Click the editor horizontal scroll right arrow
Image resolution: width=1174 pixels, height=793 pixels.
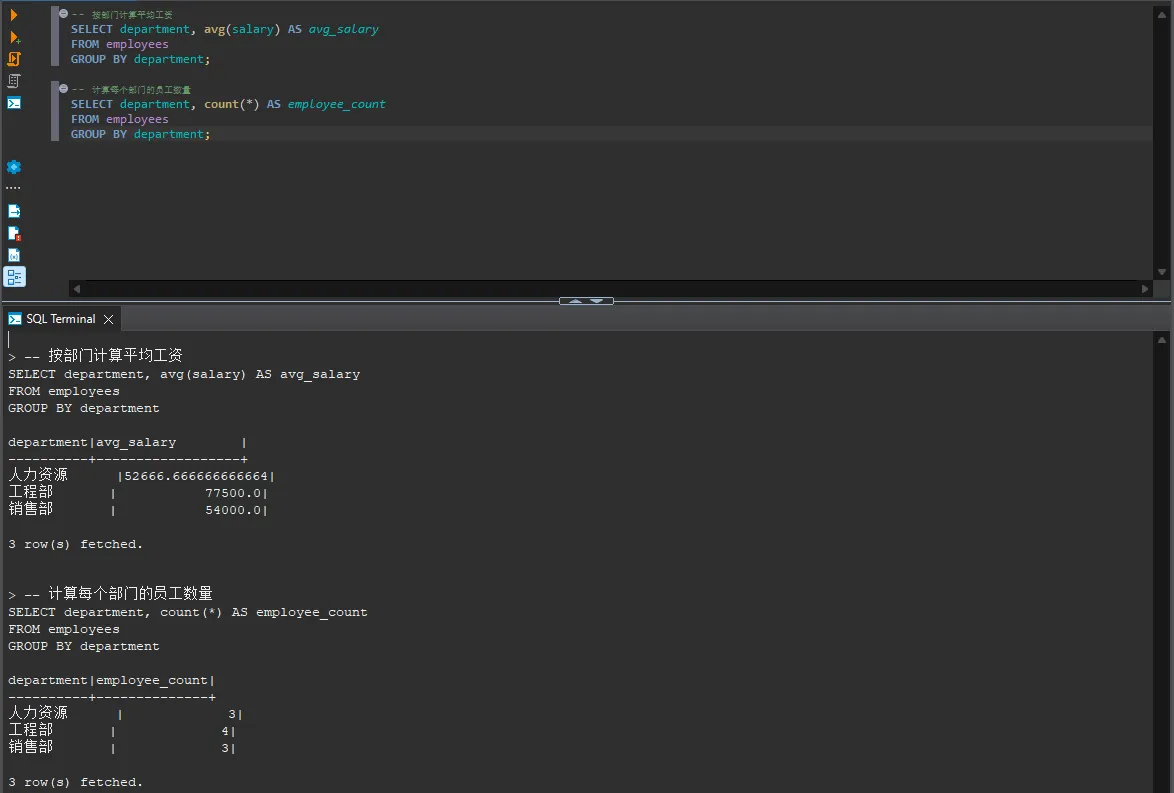click(1145, 288)
